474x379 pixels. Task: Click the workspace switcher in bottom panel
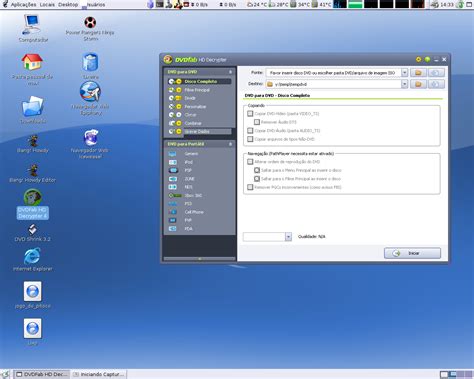[456, 375]
